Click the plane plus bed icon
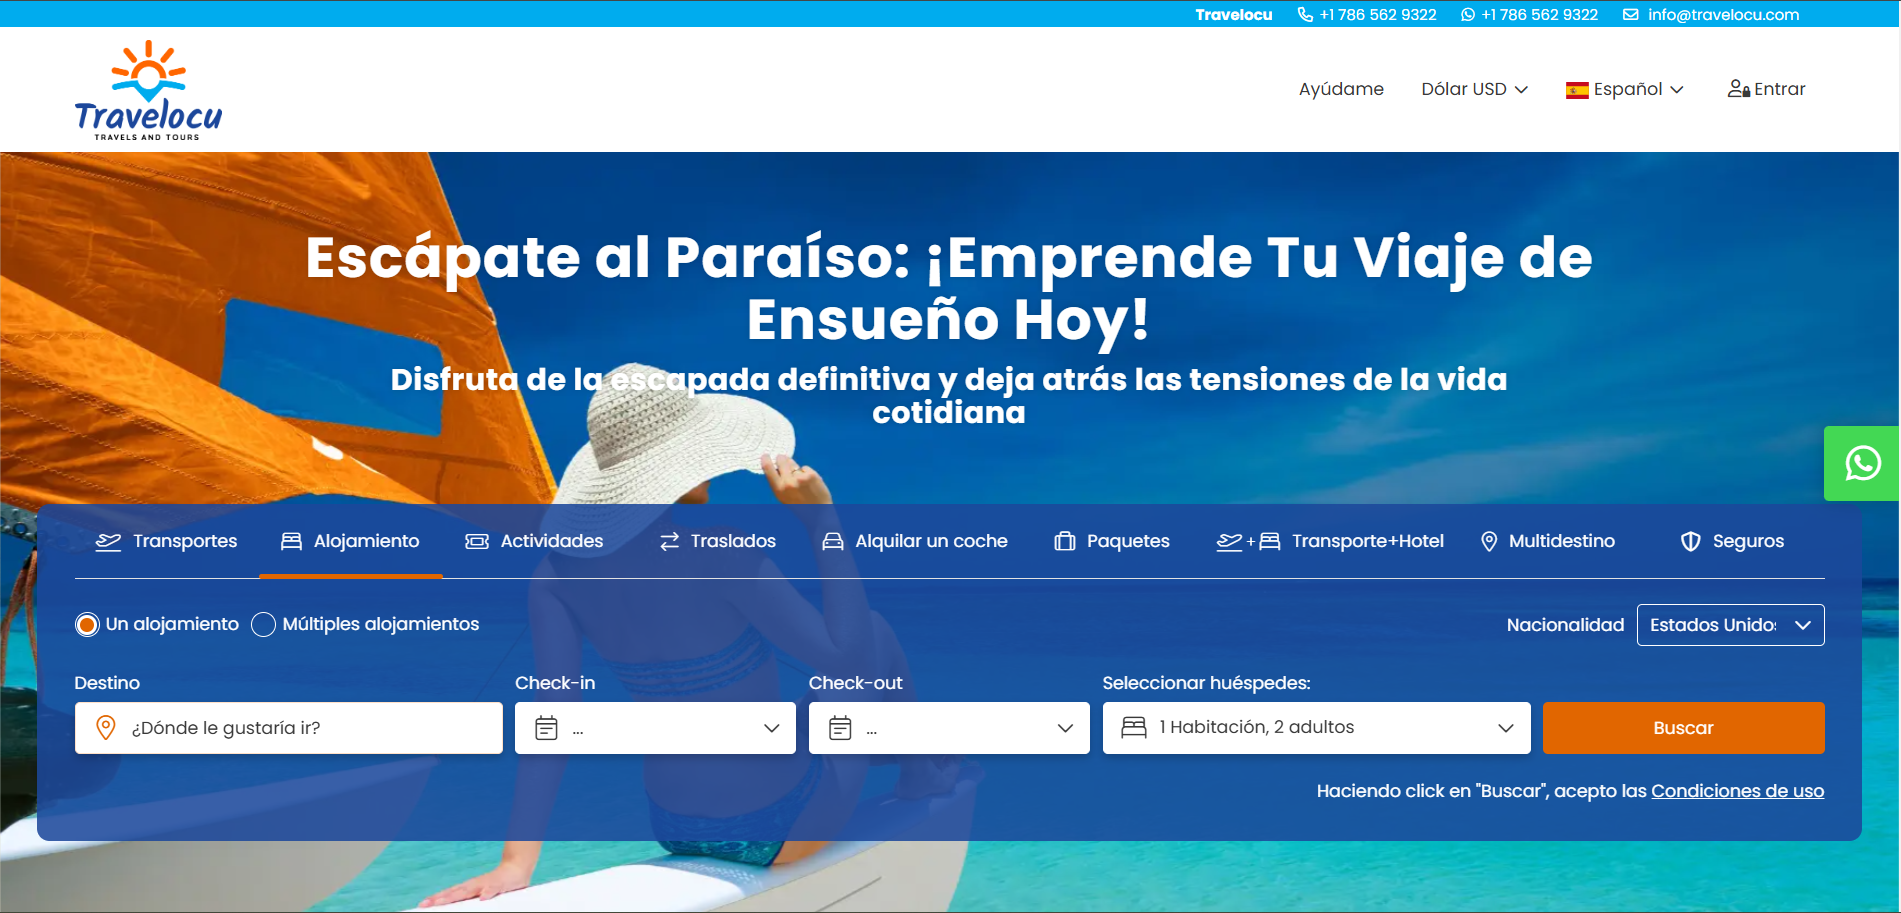Viewport: 1901px width, 913px height. point(1248,541)
